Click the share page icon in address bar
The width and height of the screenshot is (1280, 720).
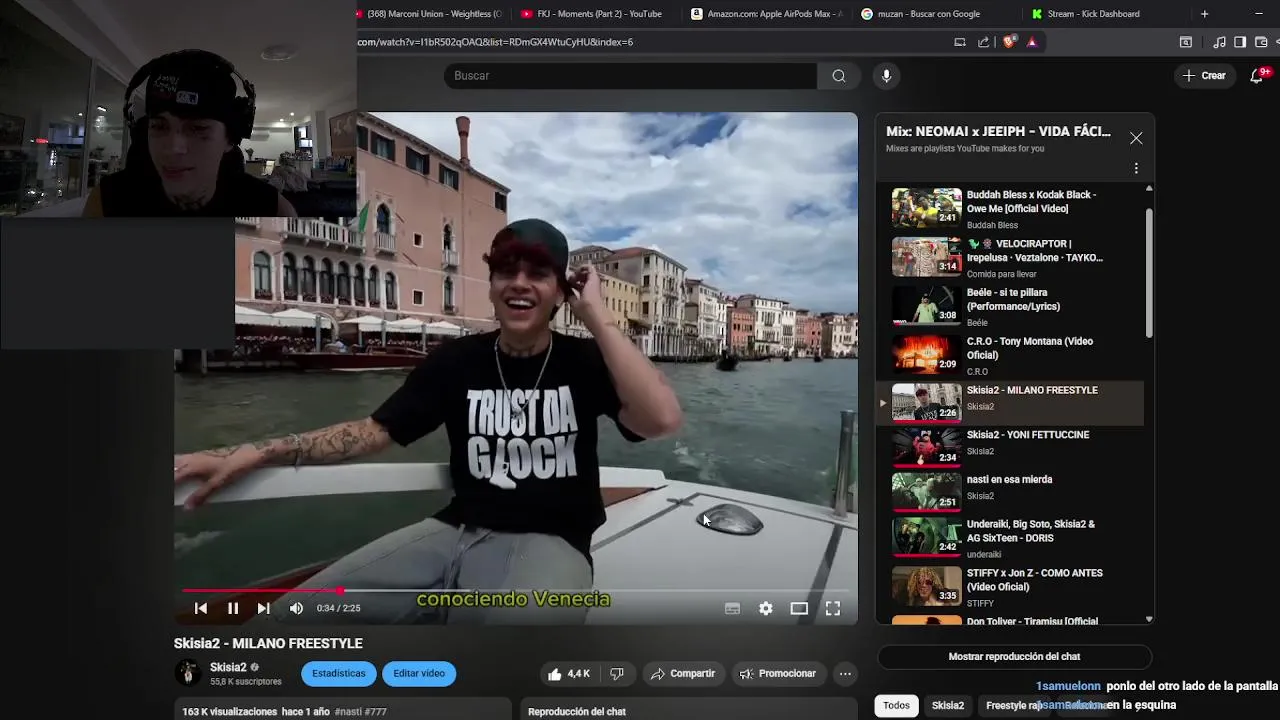(984, 42)
